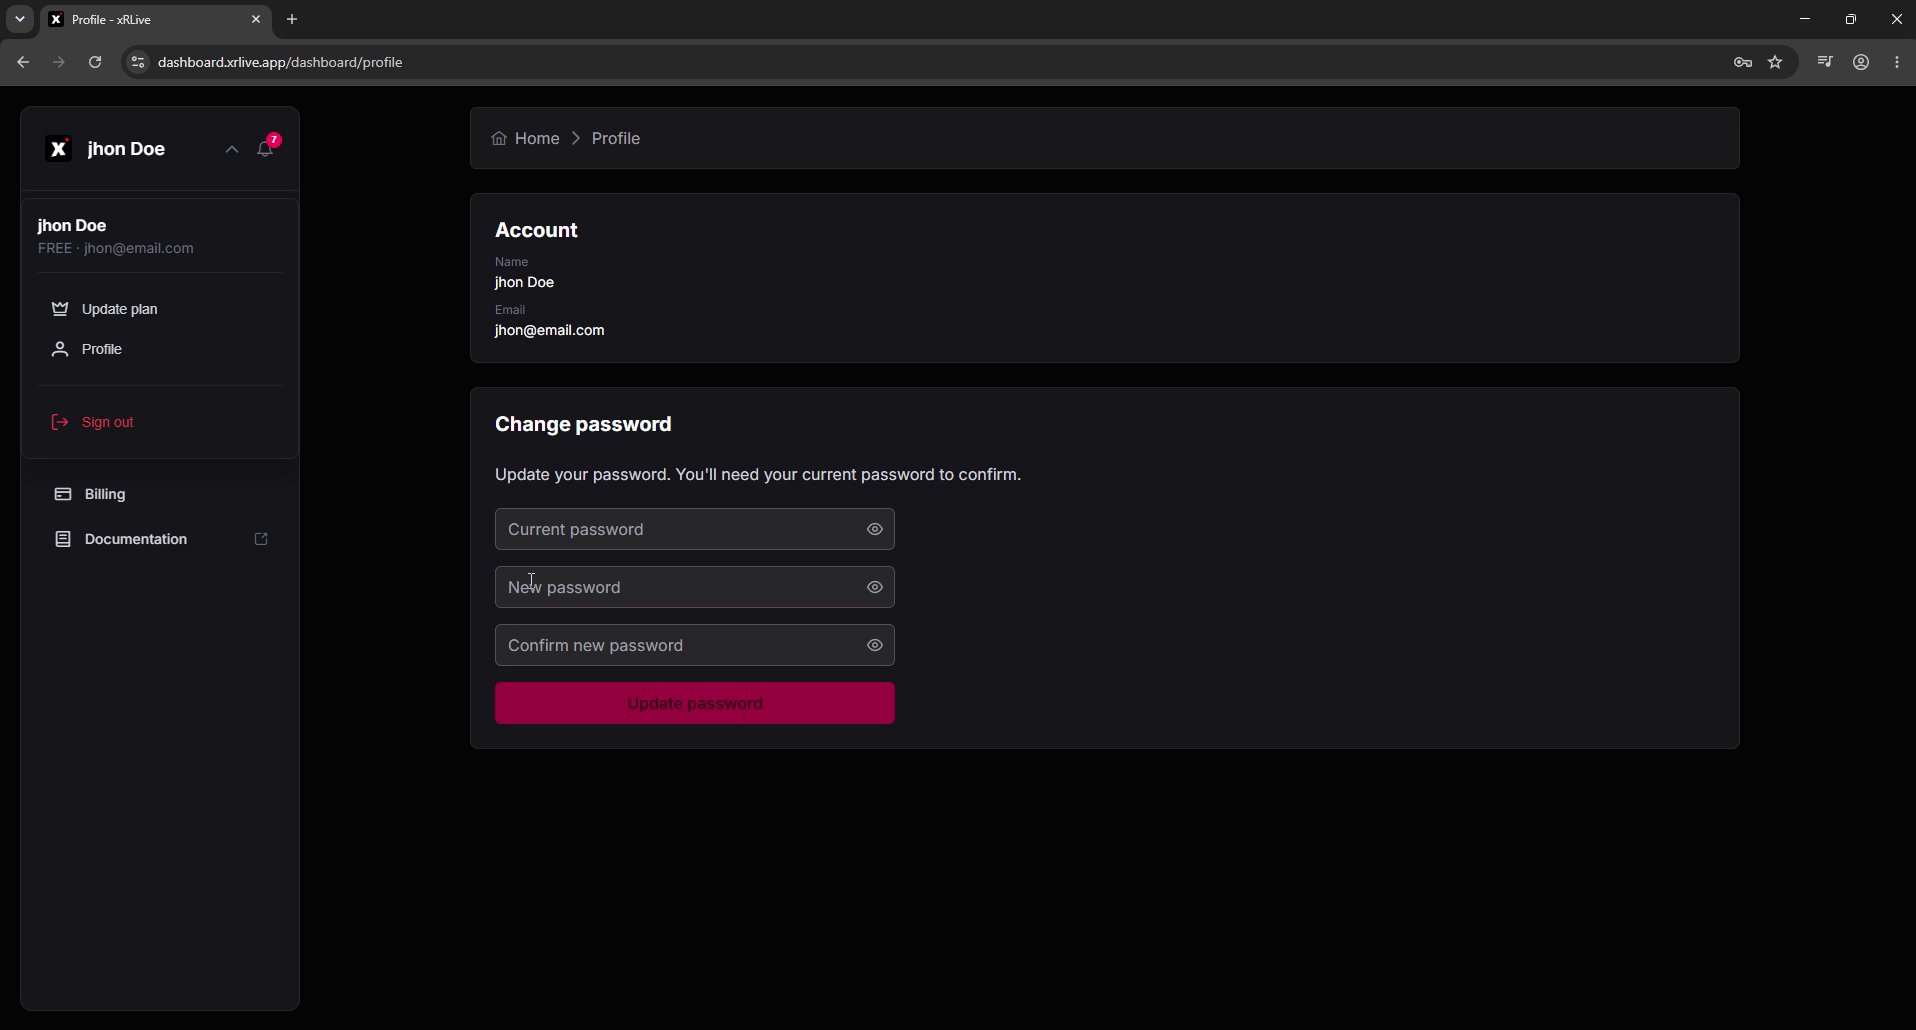Screen dimensions: 1916x1030
Task: Click the Home breadcrumb house icon
Action: pos(499,138)
